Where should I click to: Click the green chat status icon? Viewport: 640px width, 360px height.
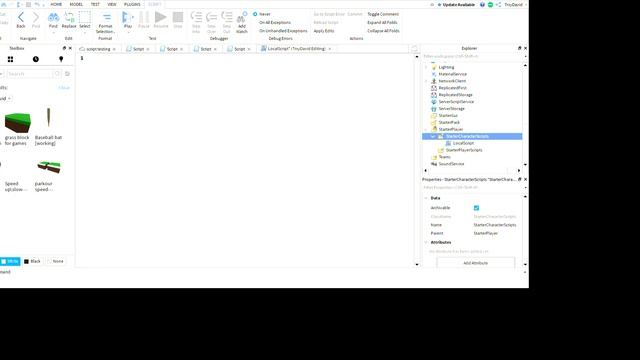point(491,4)
